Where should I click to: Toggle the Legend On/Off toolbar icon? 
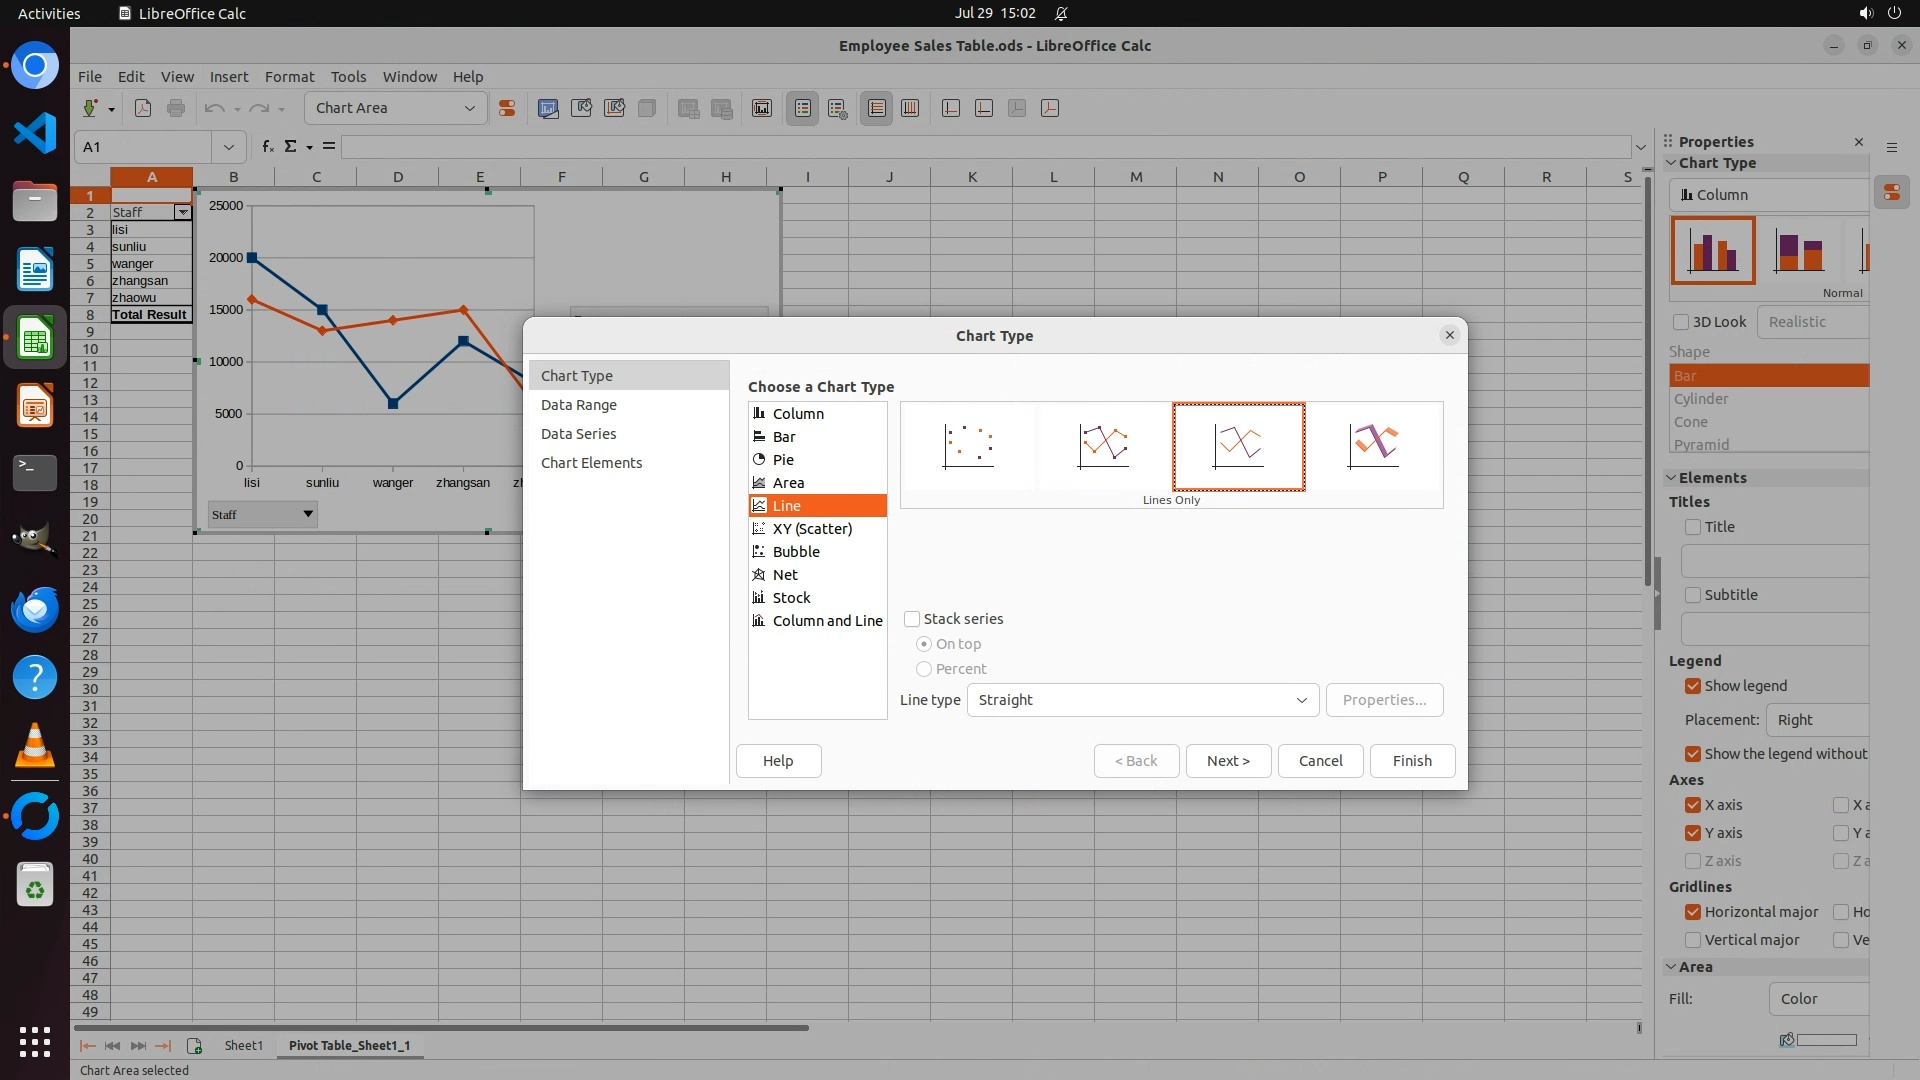point(802,108)
